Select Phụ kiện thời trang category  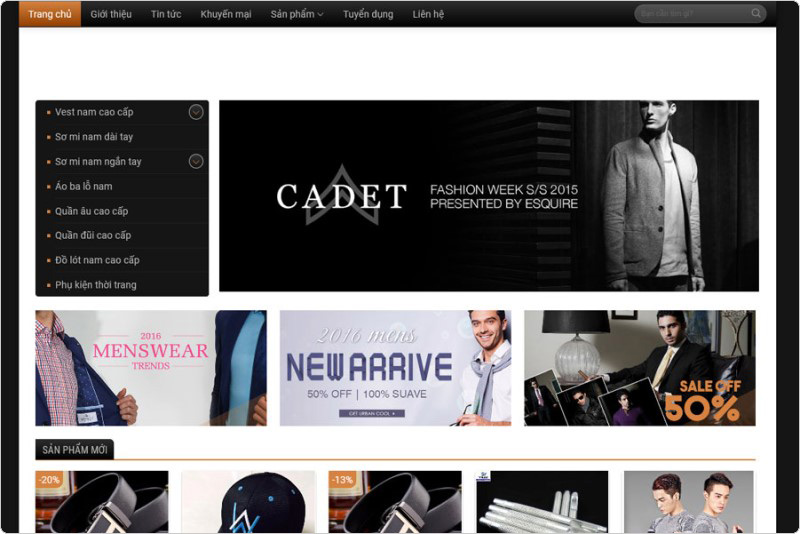tap(95, 285)
